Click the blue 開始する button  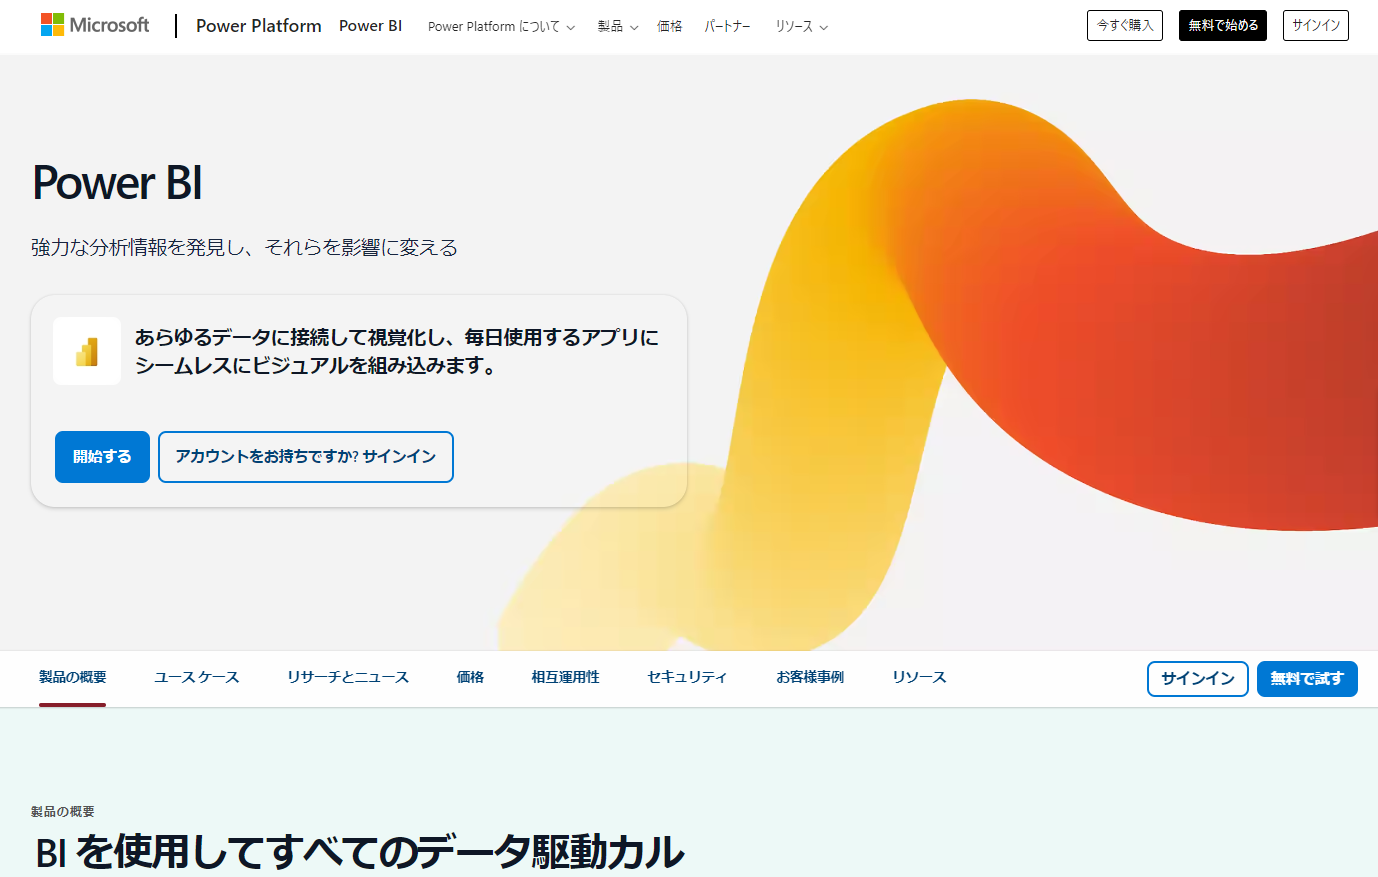(102, 457)
